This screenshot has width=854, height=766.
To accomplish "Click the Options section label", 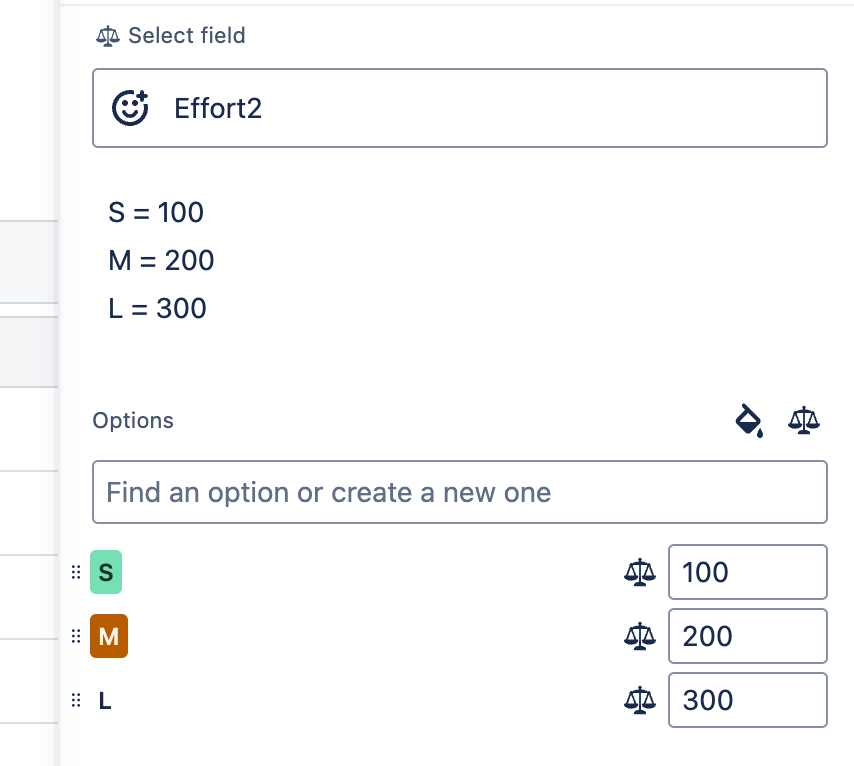I will [133, 421].
